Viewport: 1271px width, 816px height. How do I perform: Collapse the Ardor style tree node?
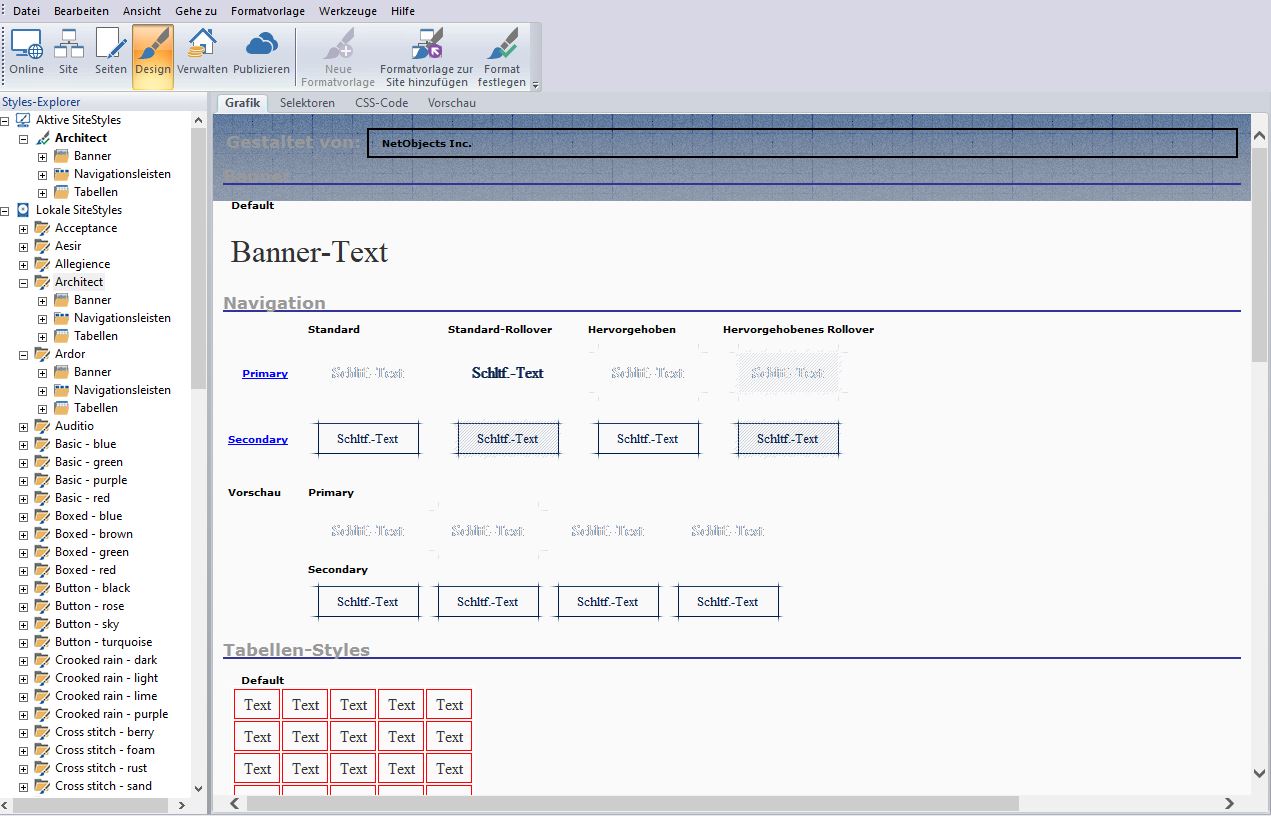click(23, 355)
